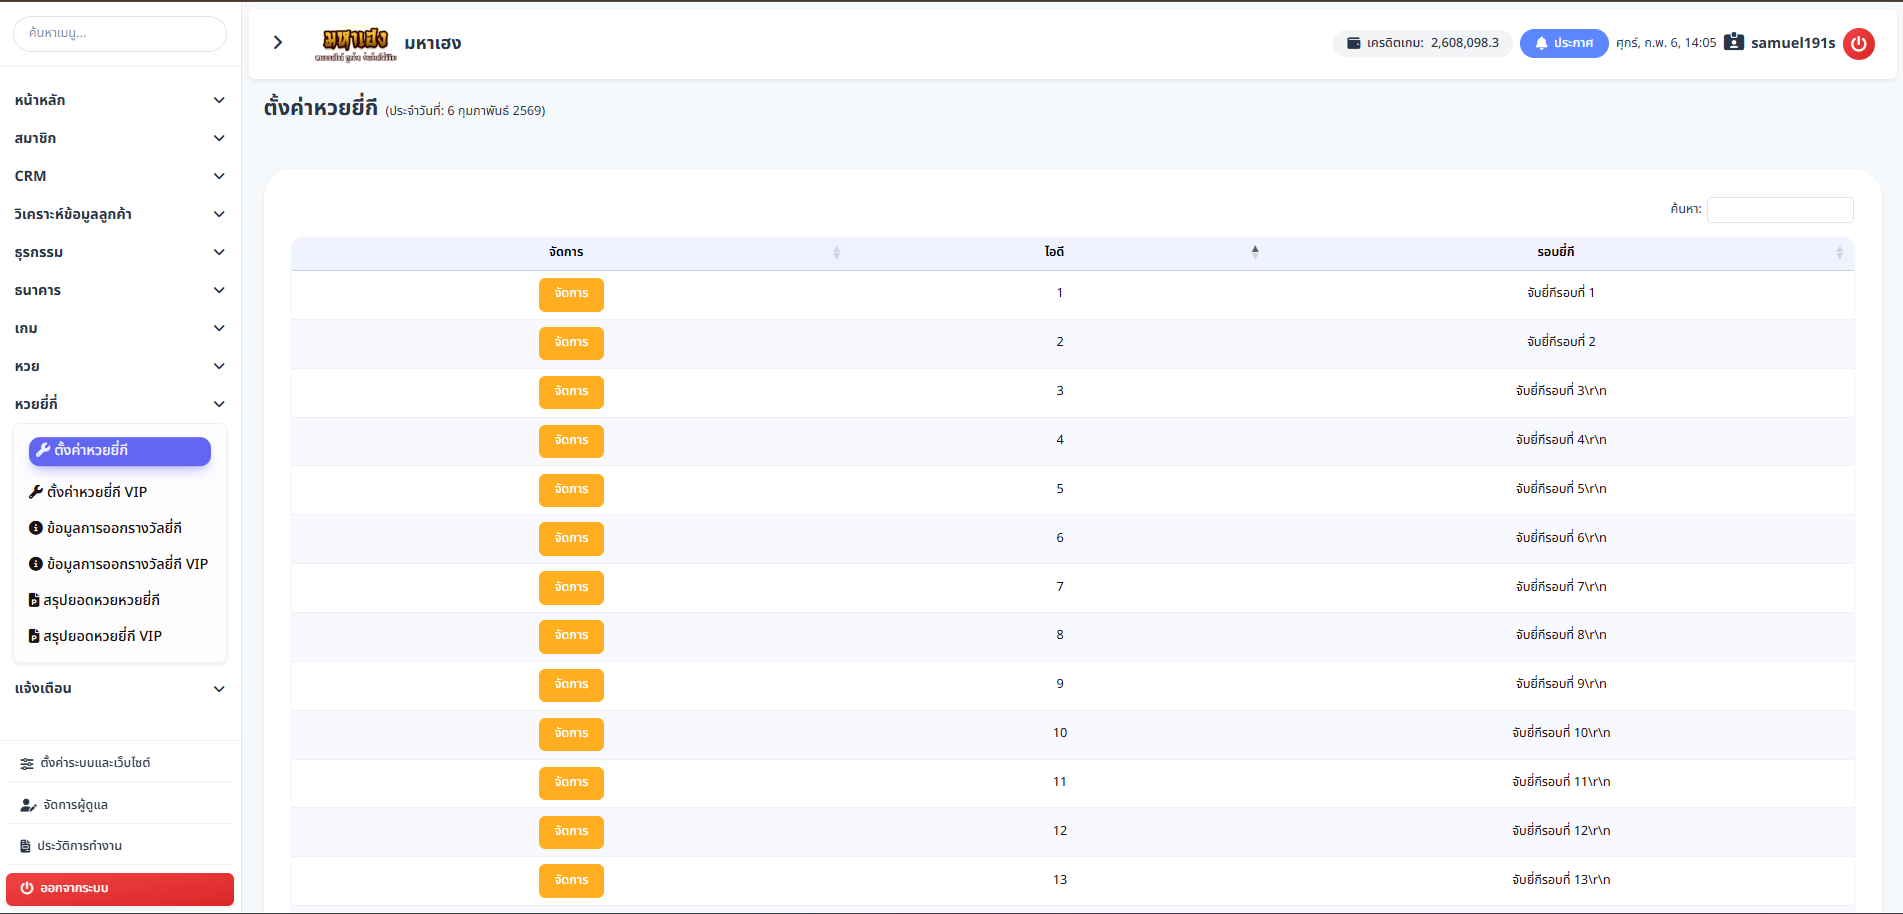Open admin management user icon

[x=28, y=805]
